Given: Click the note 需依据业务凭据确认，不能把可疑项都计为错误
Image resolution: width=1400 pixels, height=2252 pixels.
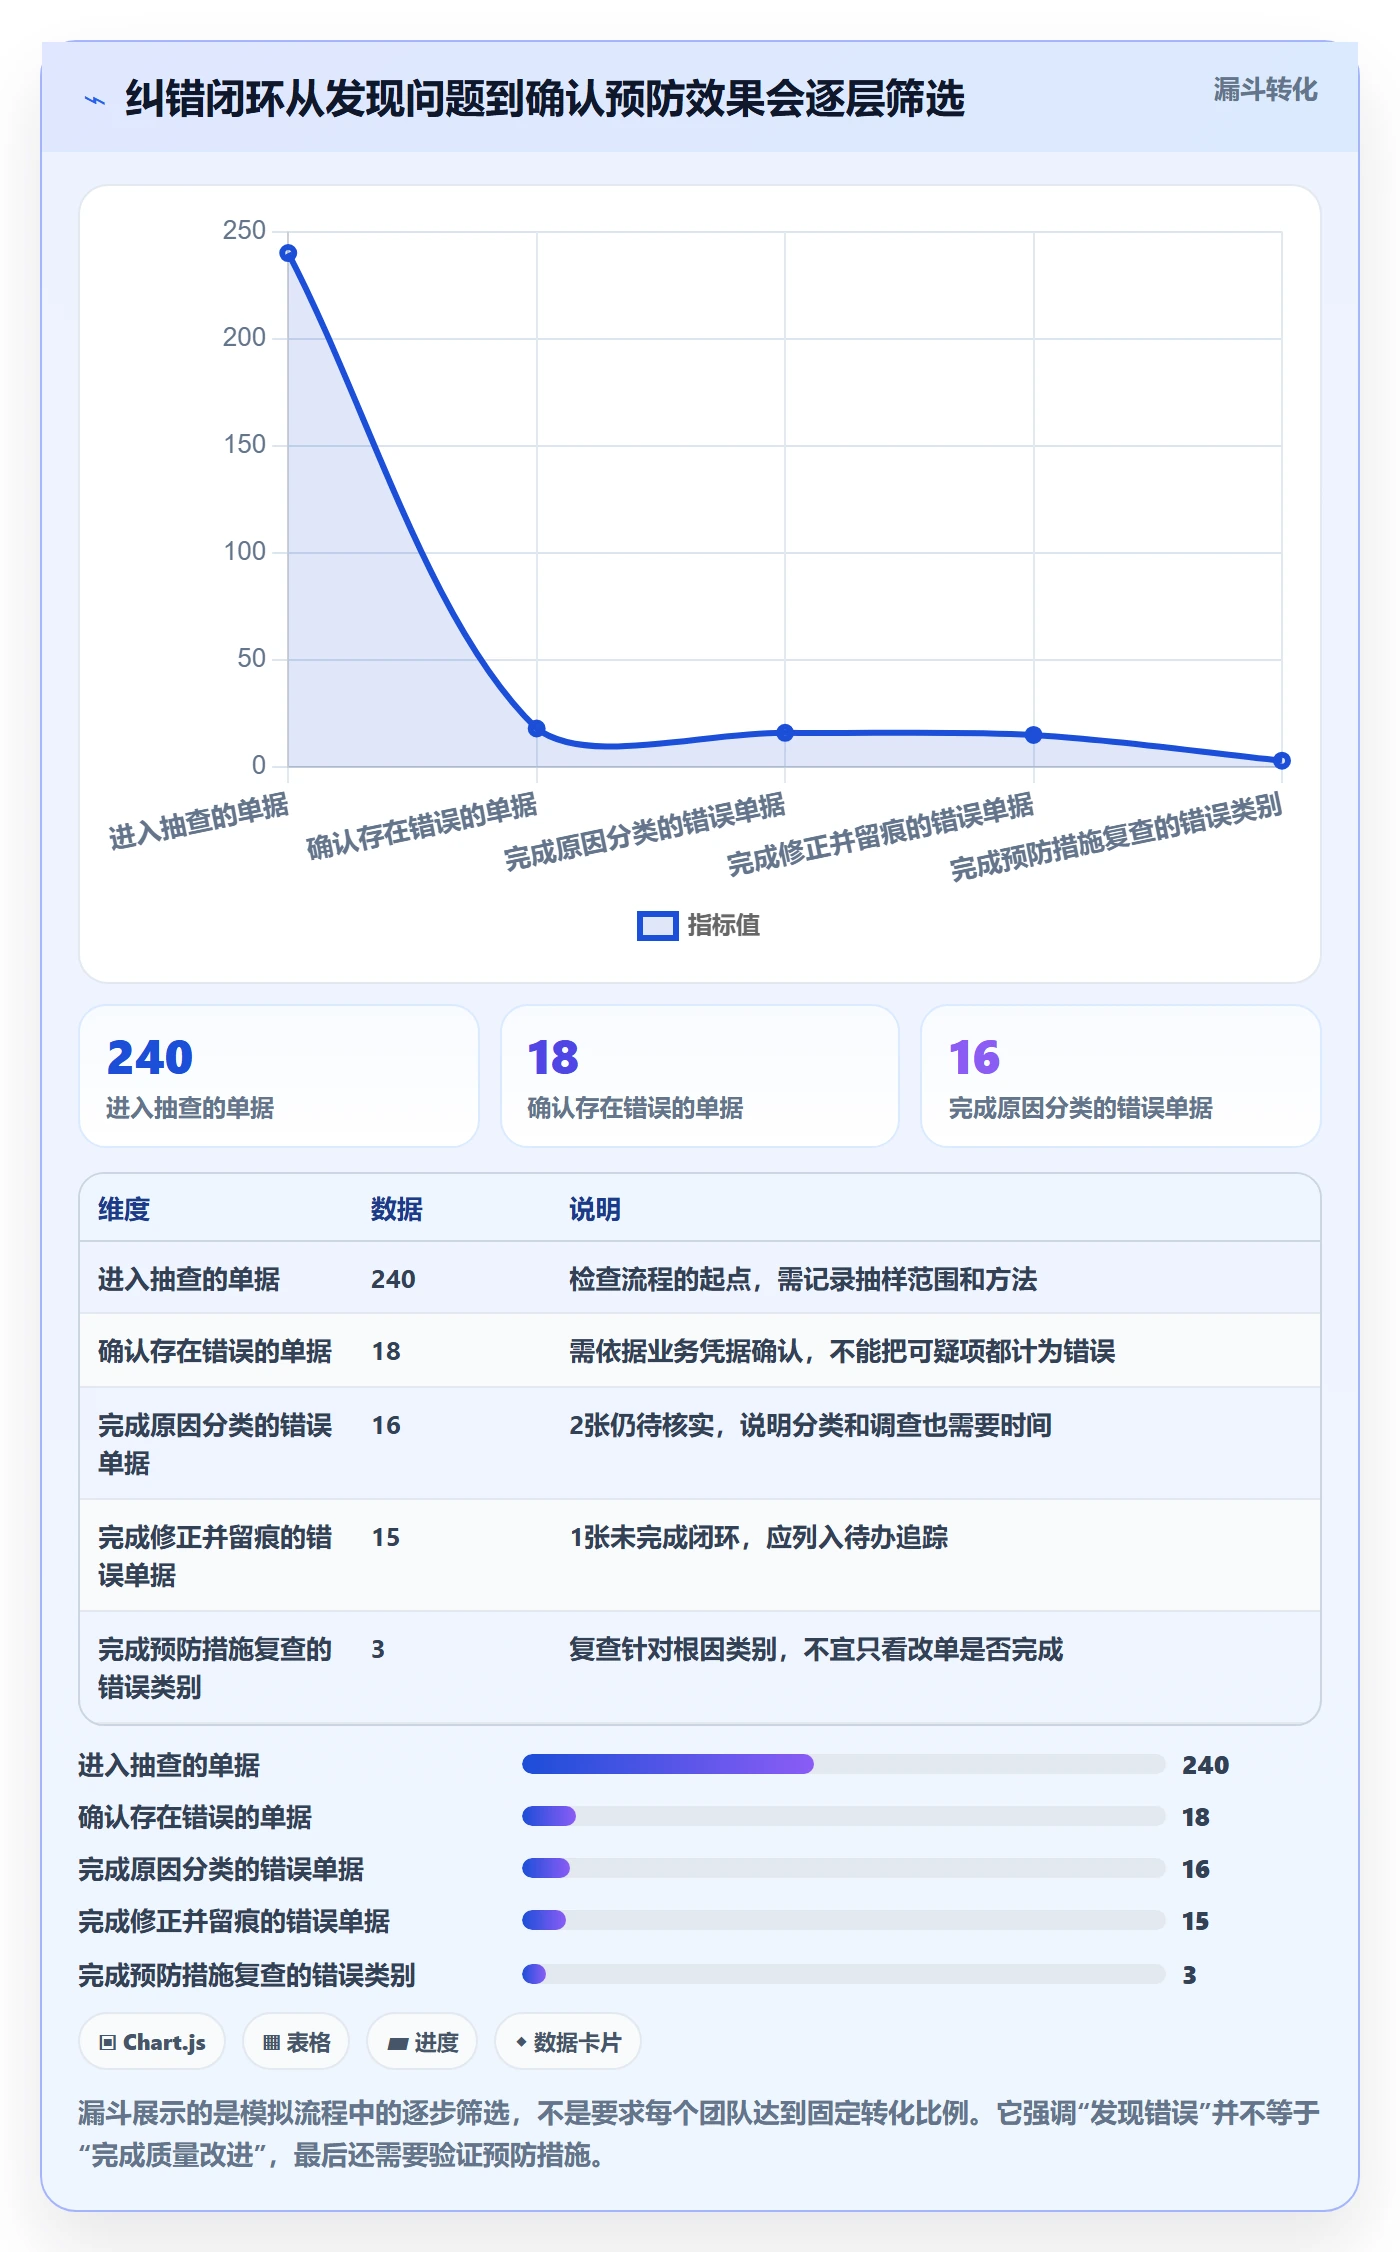Looking at the screenshot, I should click(842, 1351).
